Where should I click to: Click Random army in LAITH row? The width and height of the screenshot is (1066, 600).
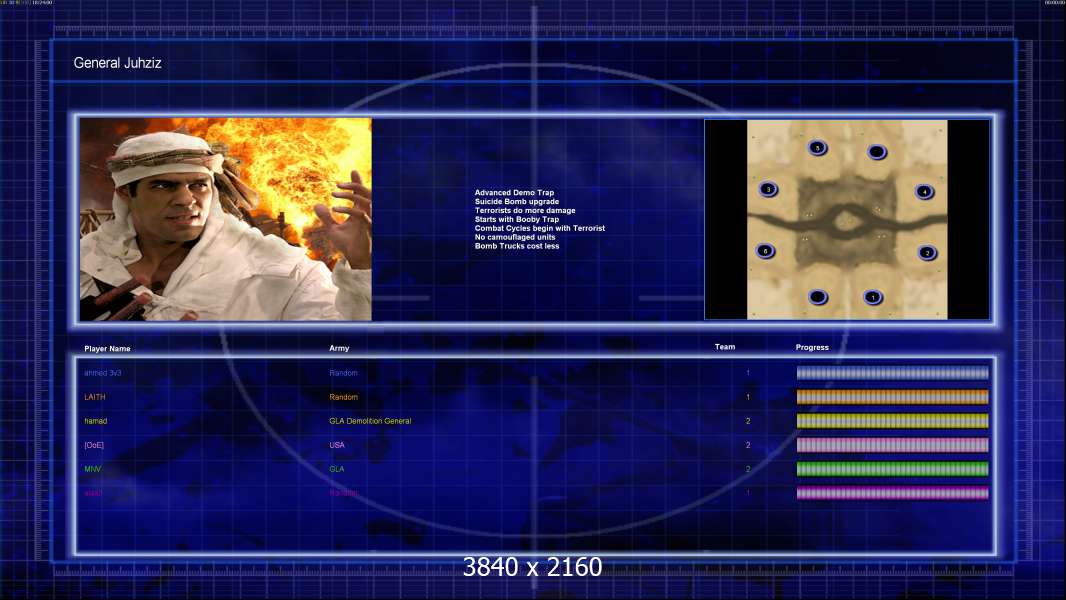(x=343, y=397)
